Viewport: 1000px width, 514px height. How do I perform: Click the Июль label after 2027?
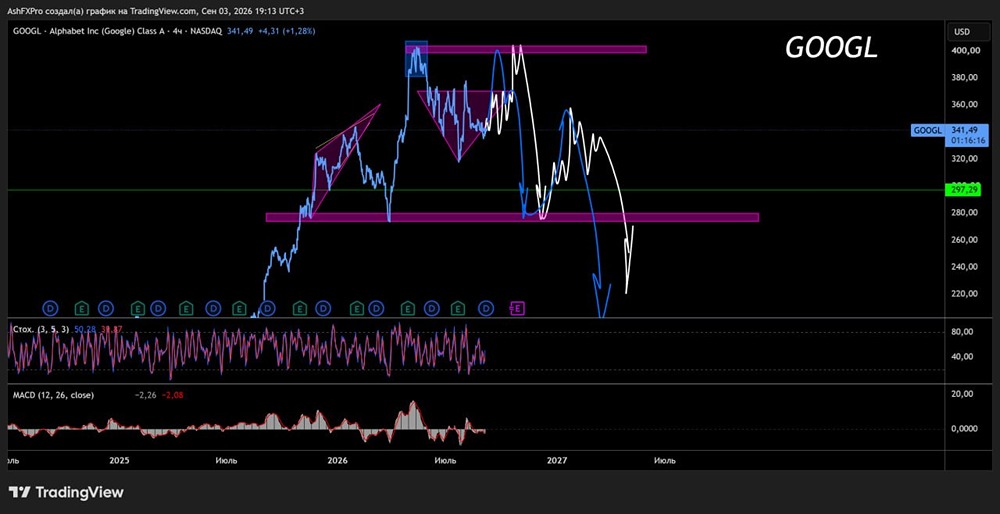(x=665, y=460)
